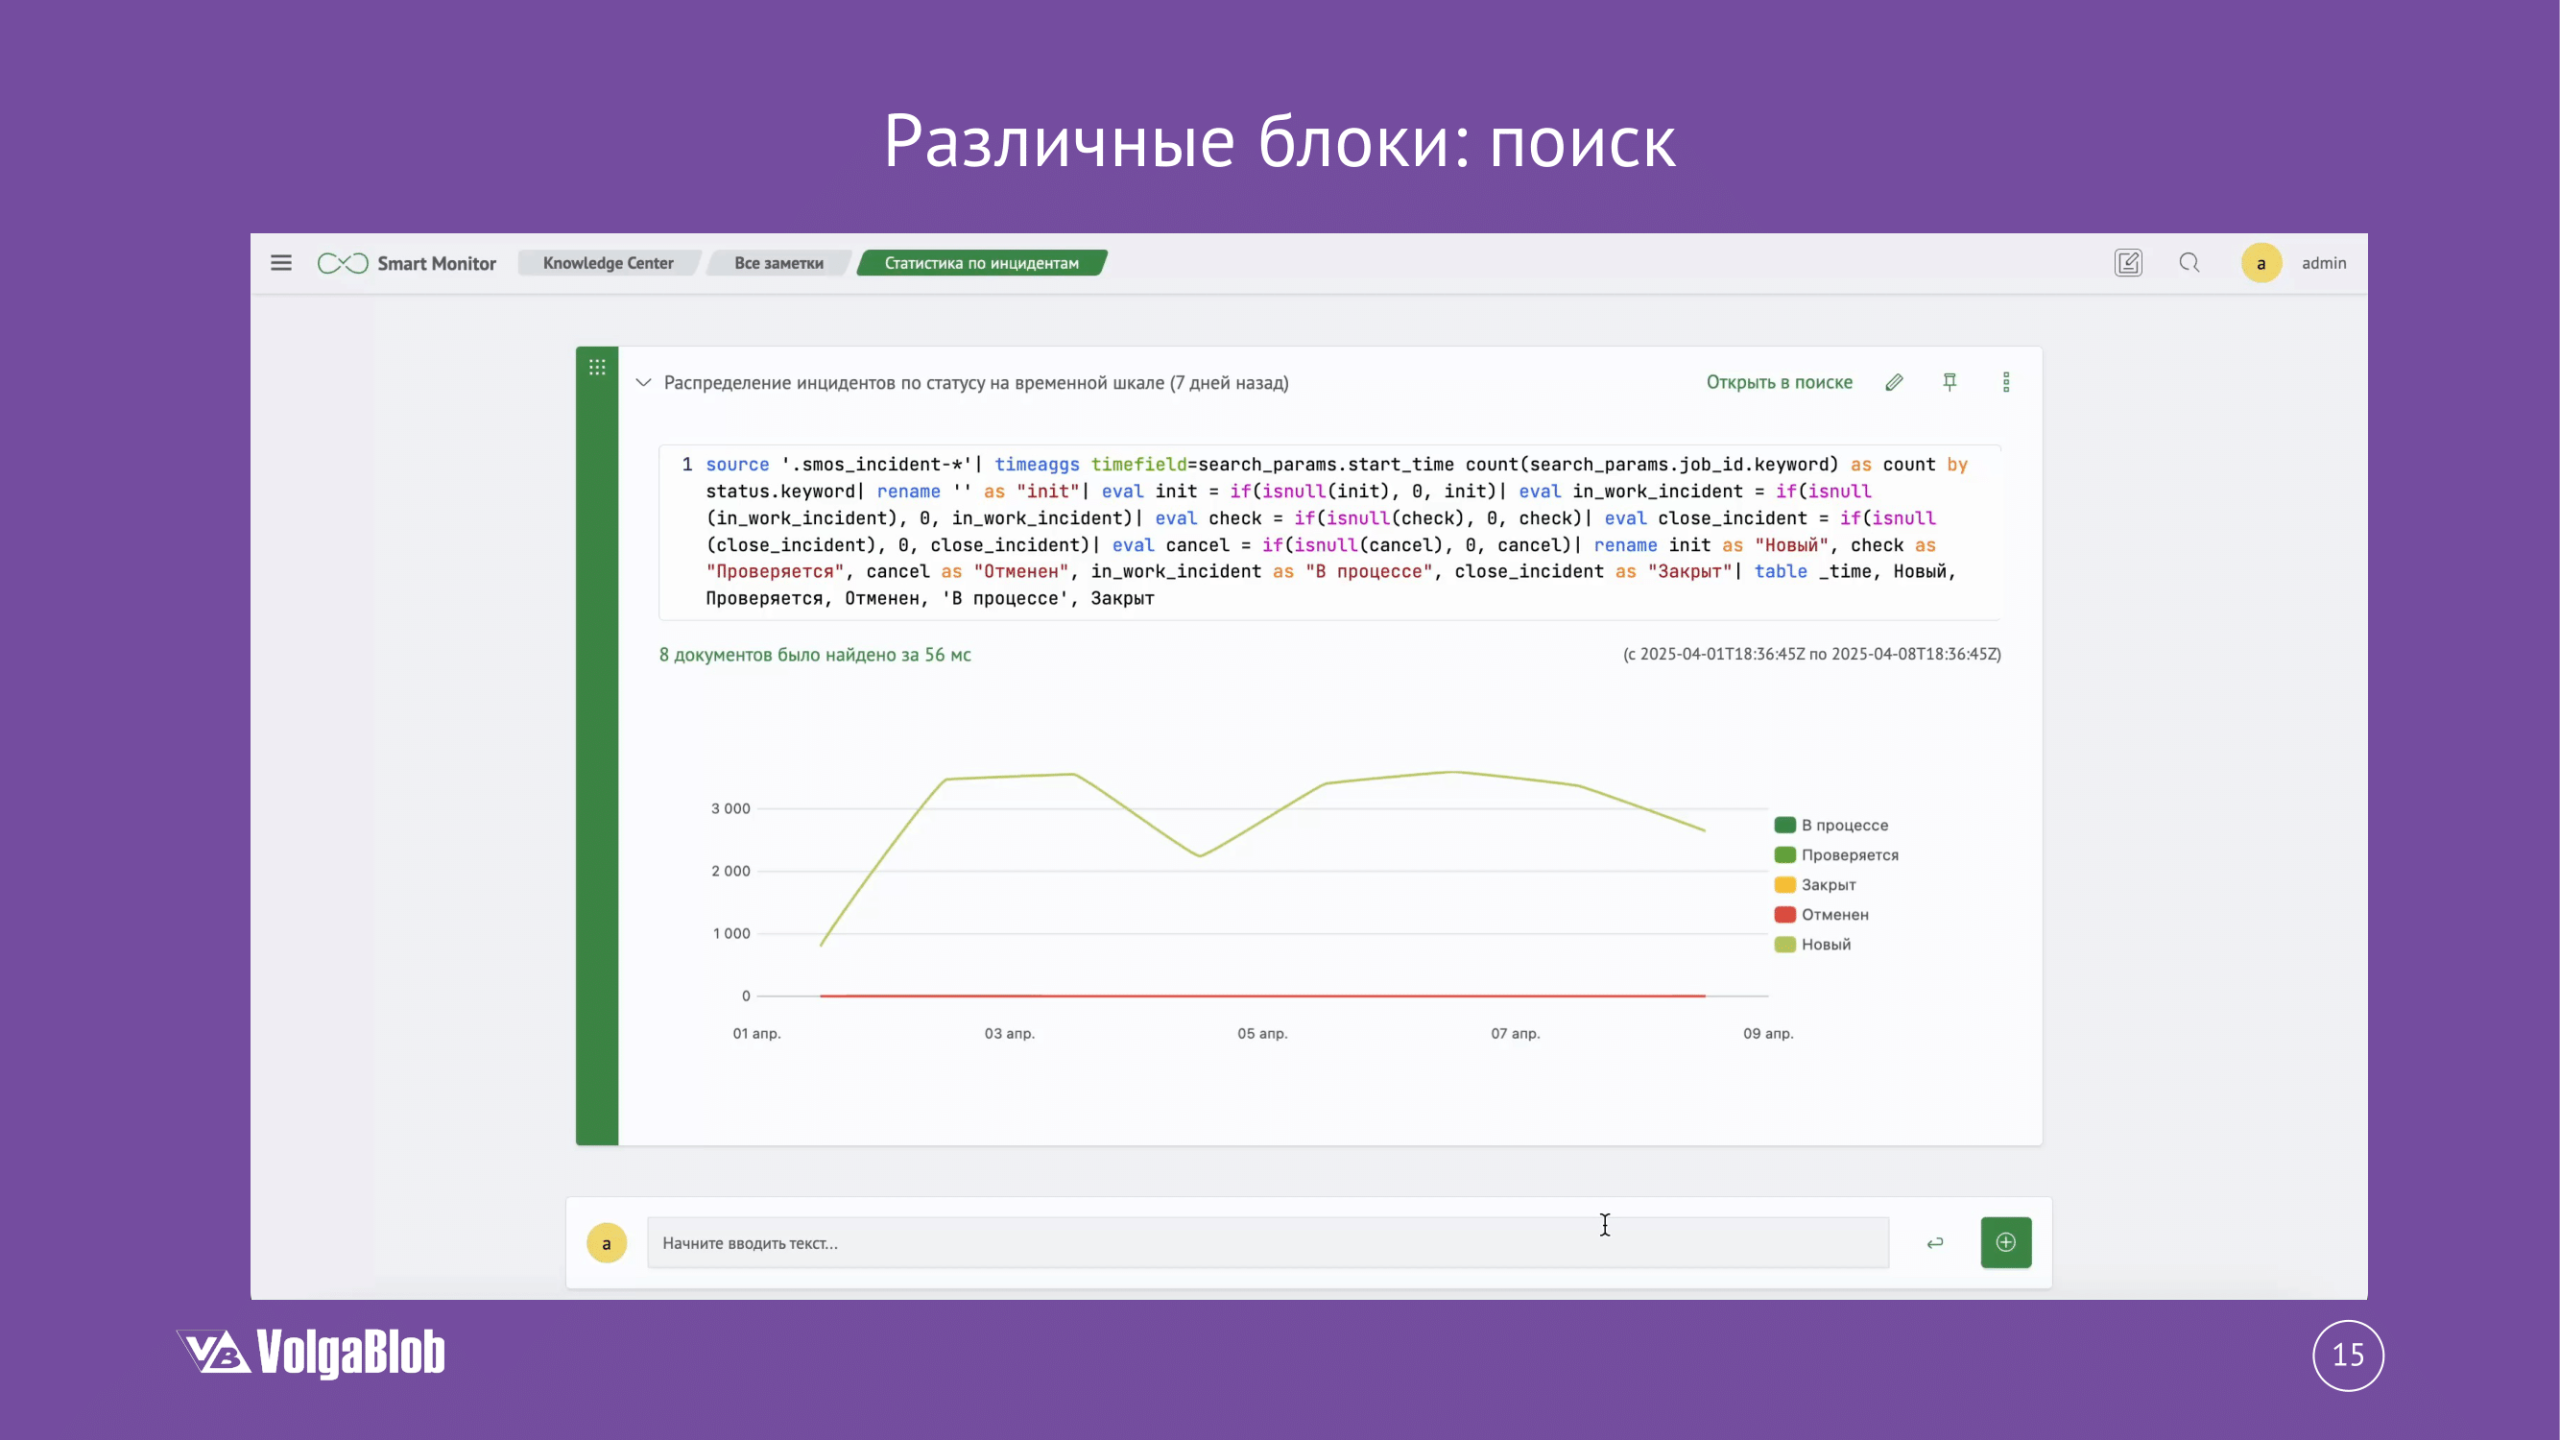Select the Статистика по инцидентам tab

coord(981,263)
